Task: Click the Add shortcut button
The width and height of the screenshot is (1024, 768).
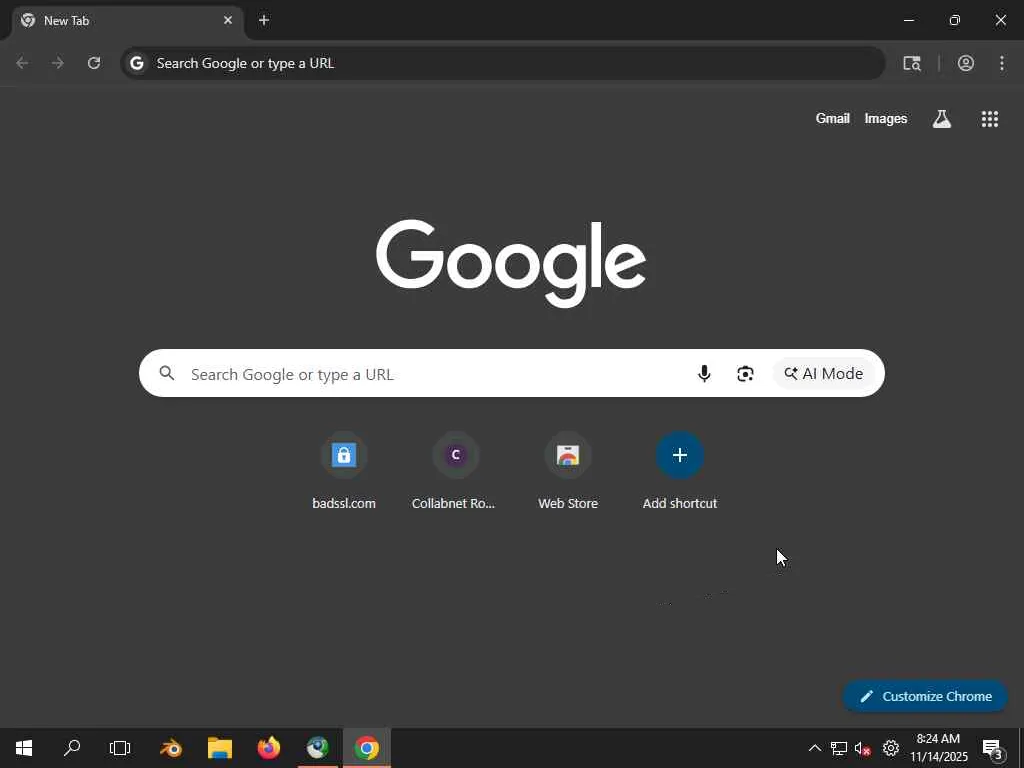Action: coord(680,470)
